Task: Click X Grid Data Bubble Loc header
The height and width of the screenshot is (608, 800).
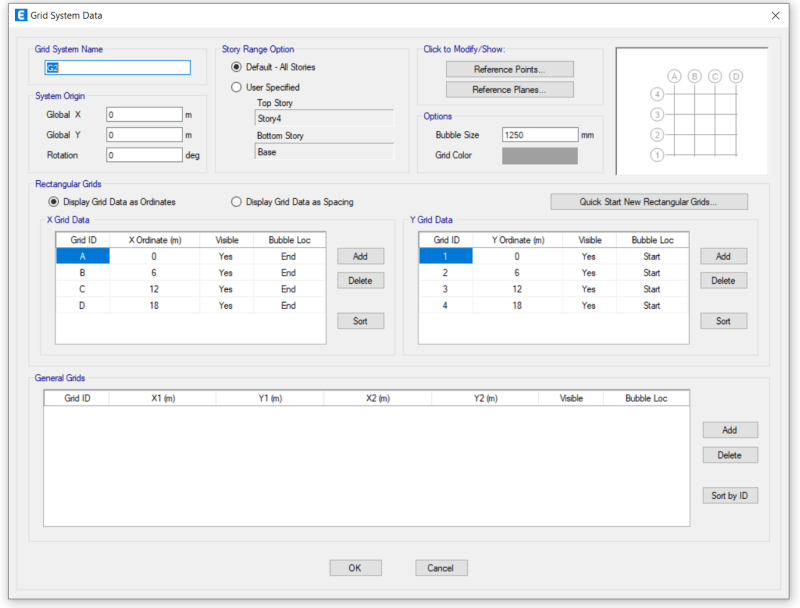Action: point(289,240)
